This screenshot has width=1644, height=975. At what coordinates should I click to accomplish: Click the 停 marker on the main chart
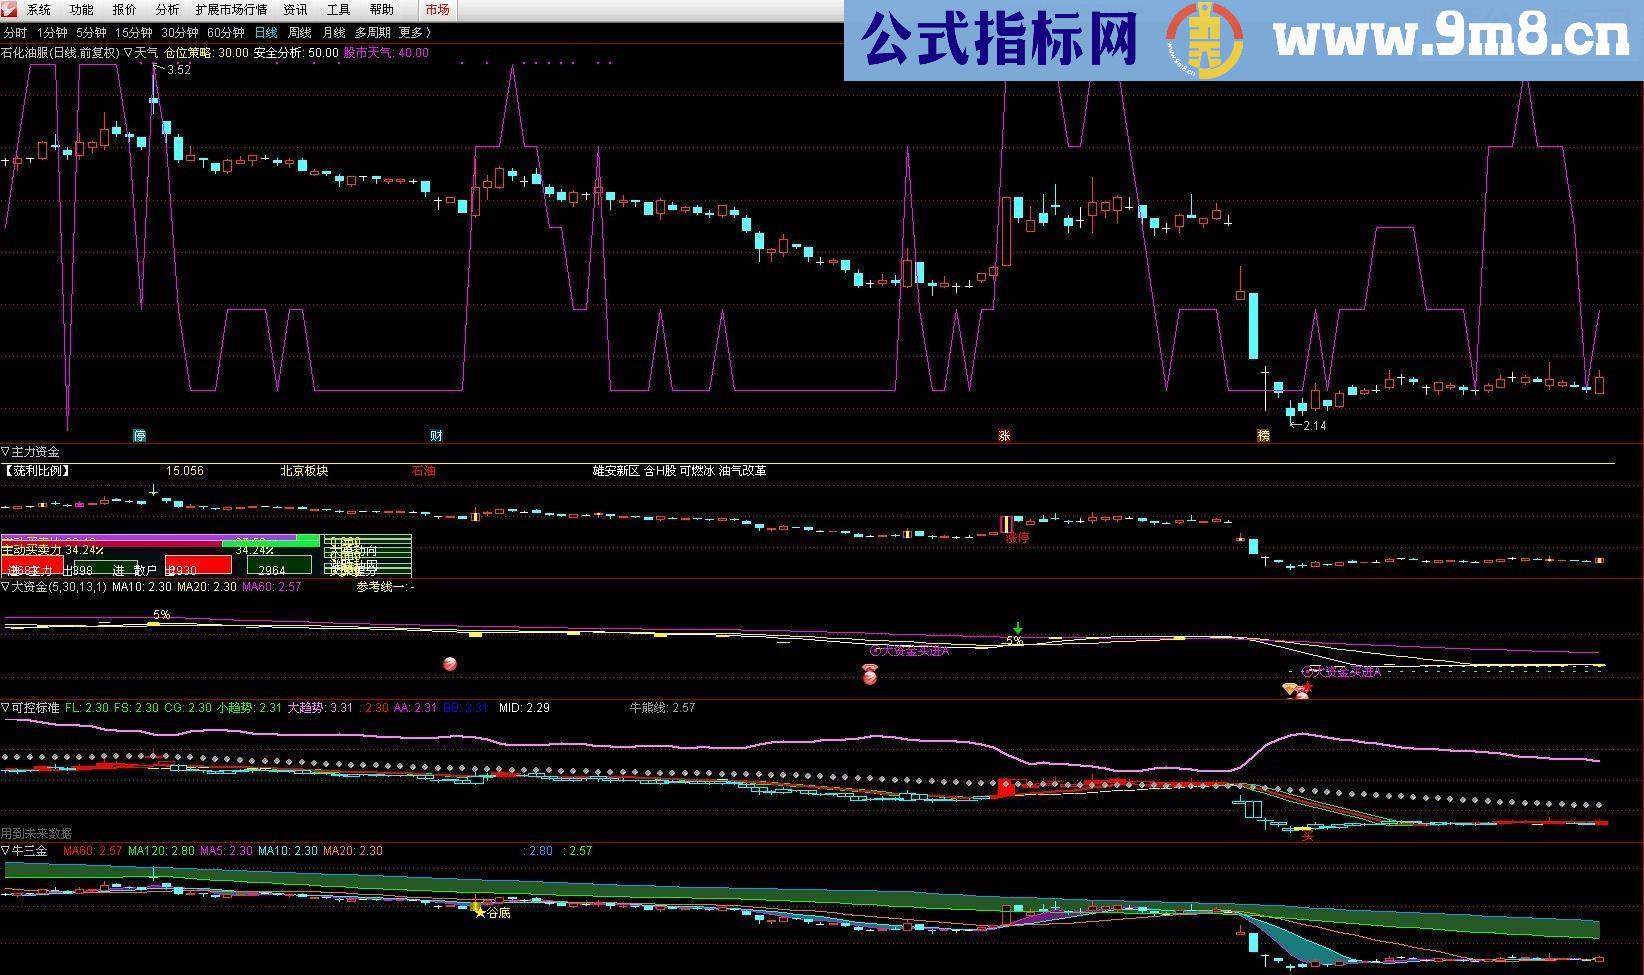point(140,436)
